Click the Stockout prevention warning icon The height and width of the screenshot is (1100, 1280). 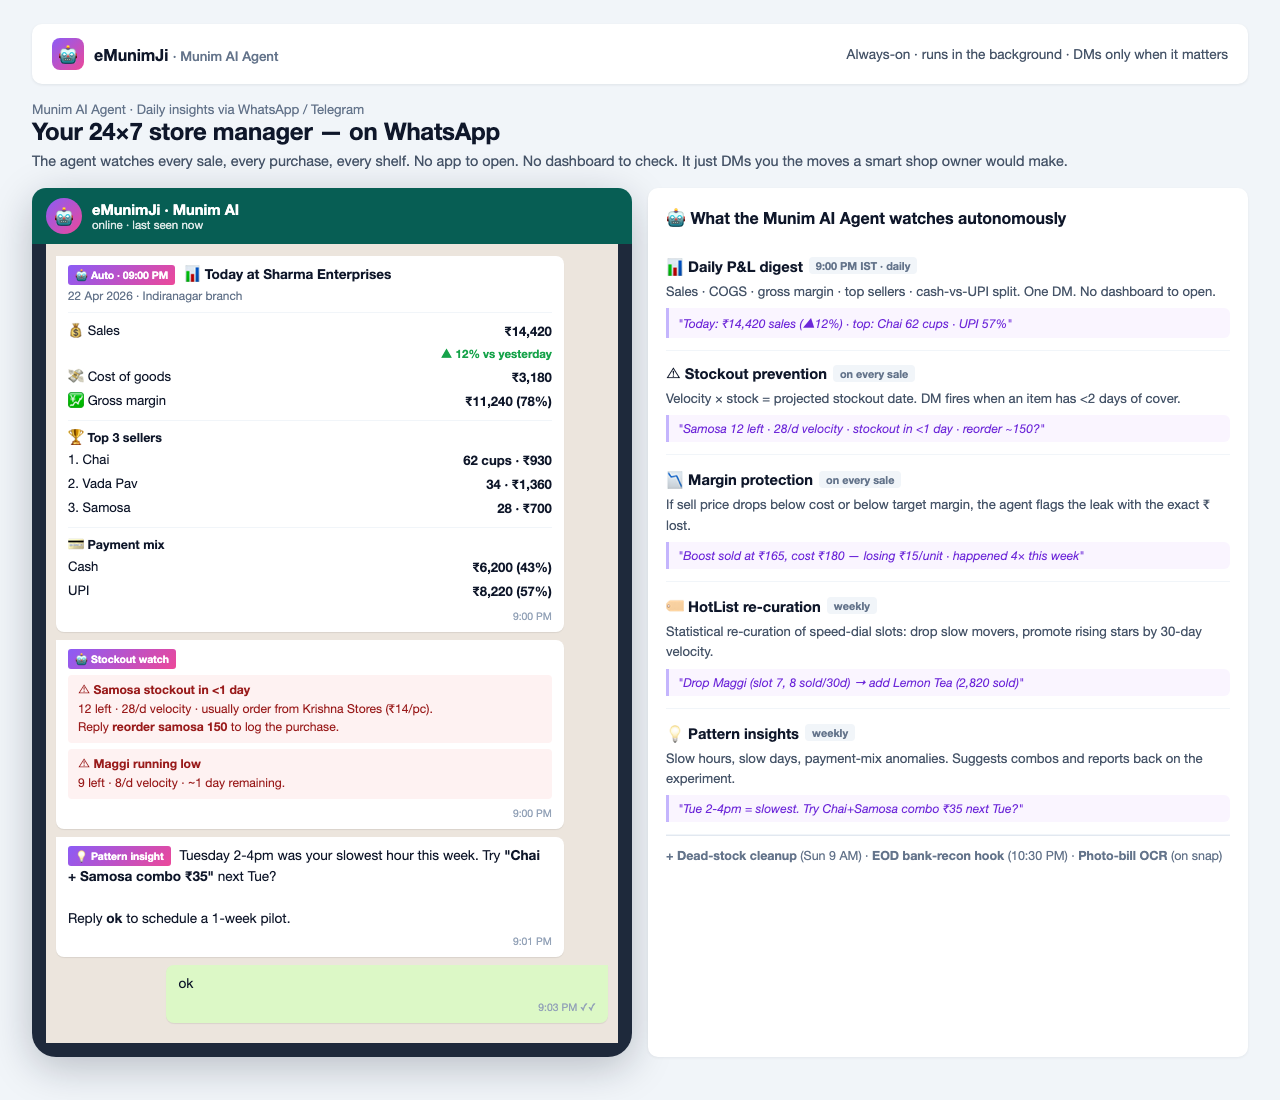tap(673, 374)
